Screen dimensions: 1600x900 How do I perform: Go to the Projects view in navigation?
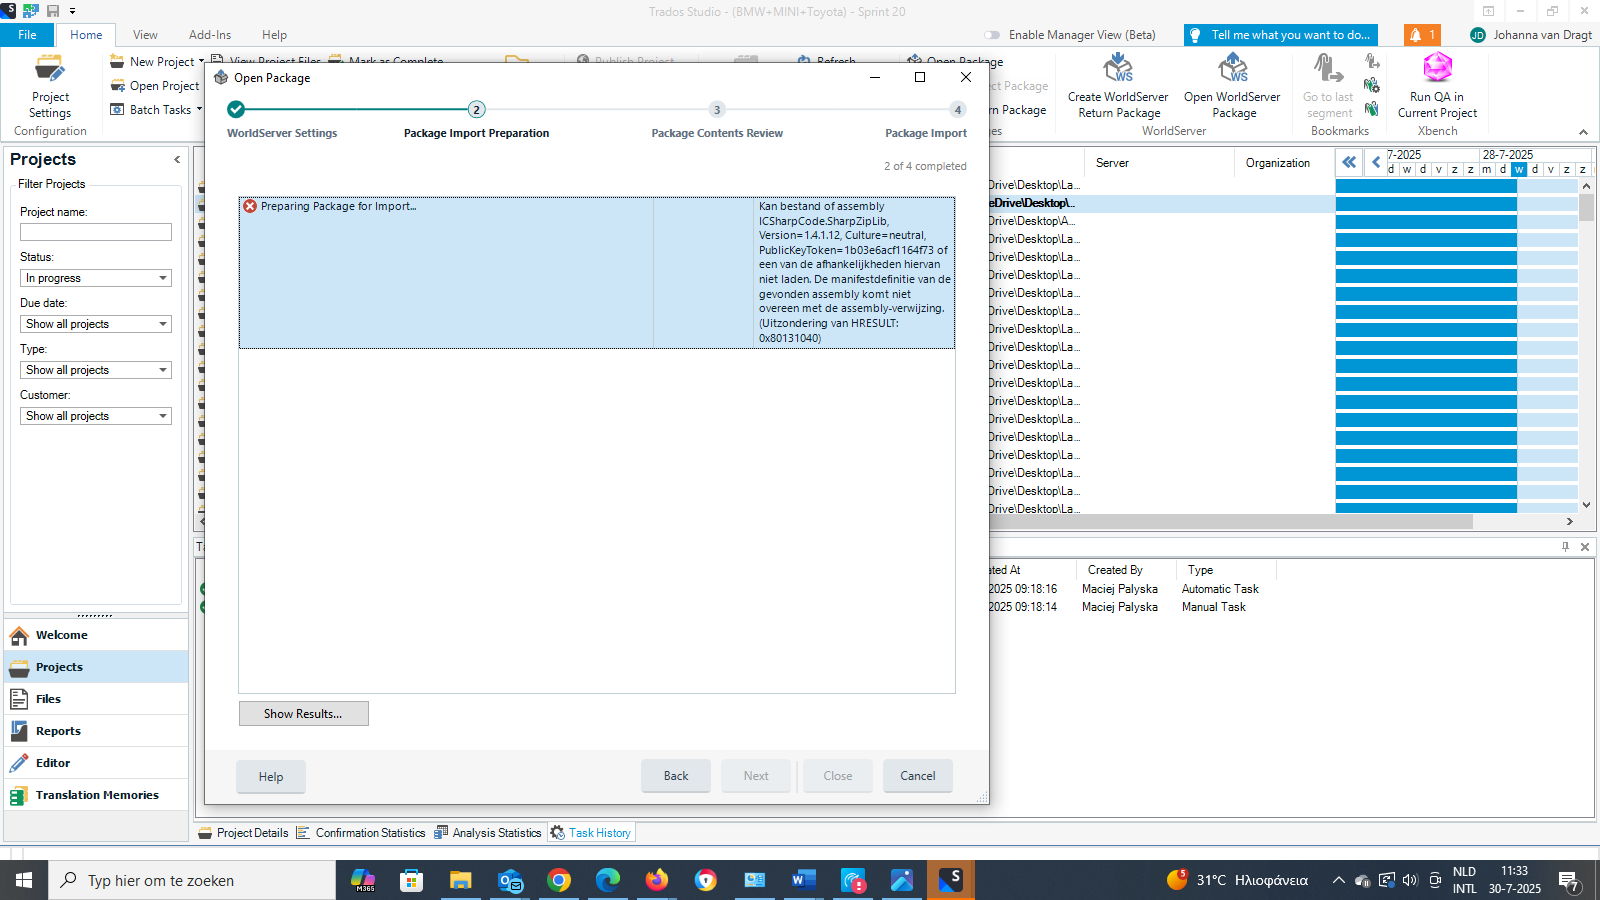[96, 667]
